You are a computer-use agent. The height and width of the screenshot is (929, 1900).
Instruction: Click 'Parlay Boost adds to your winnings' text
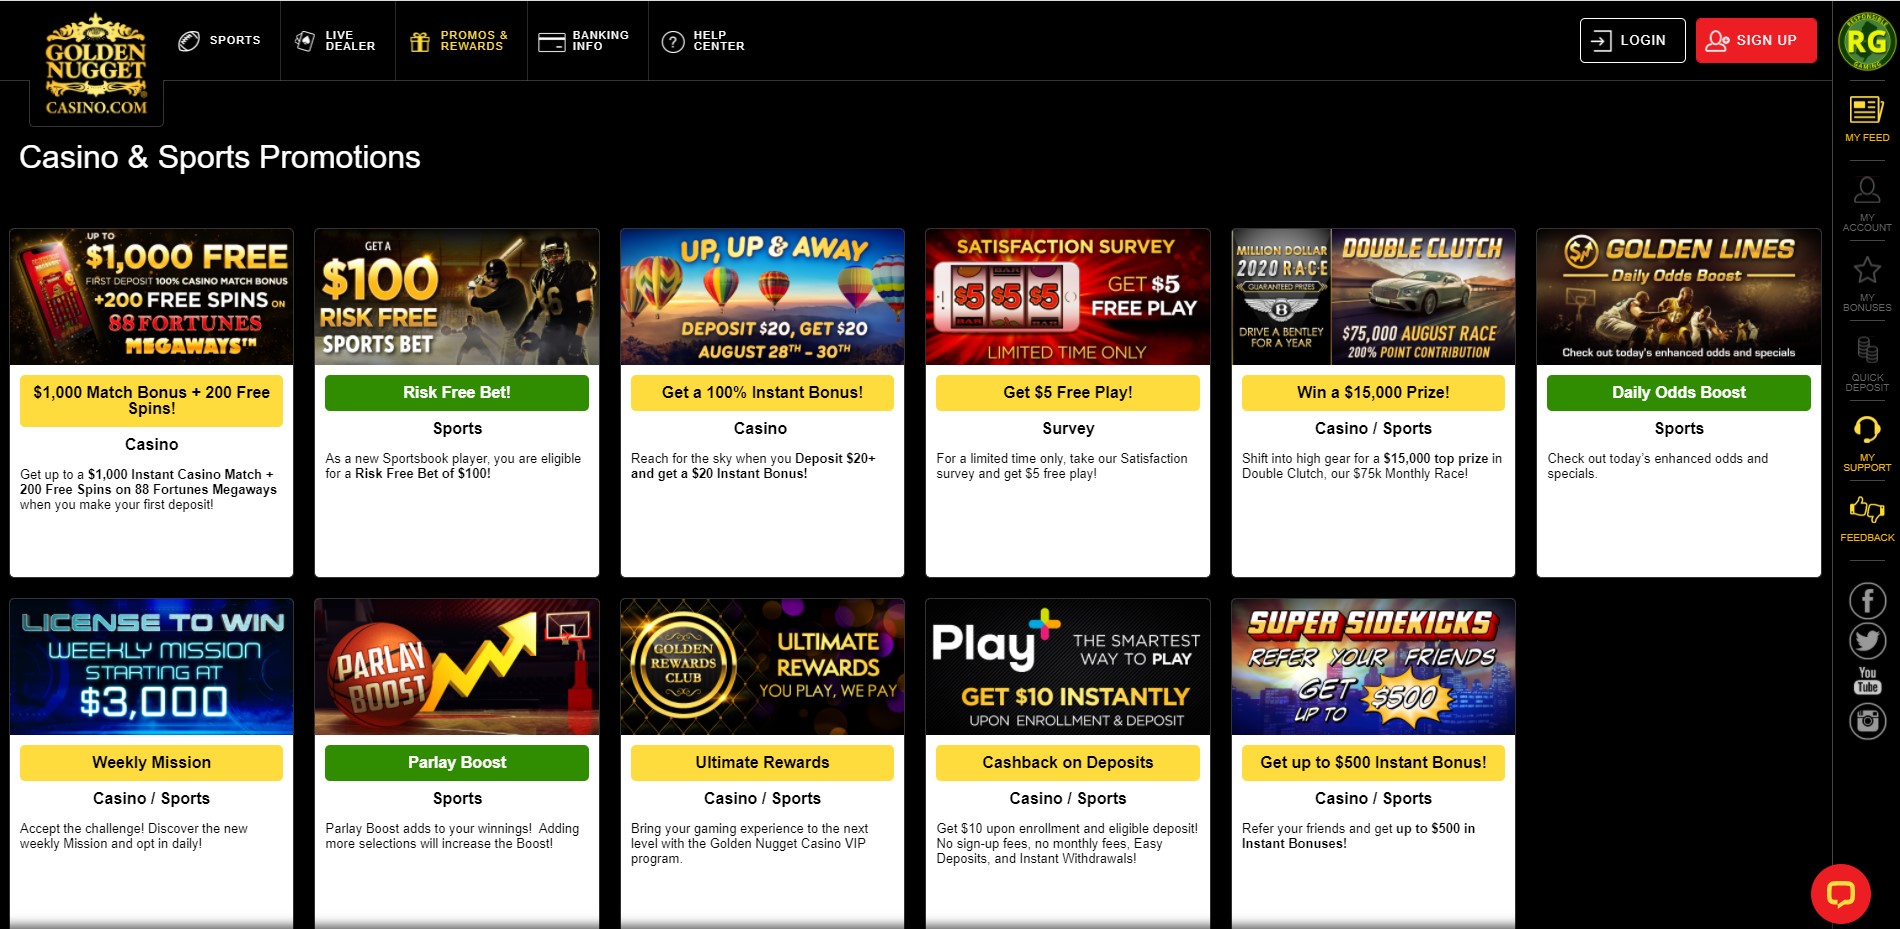[452, 836]
